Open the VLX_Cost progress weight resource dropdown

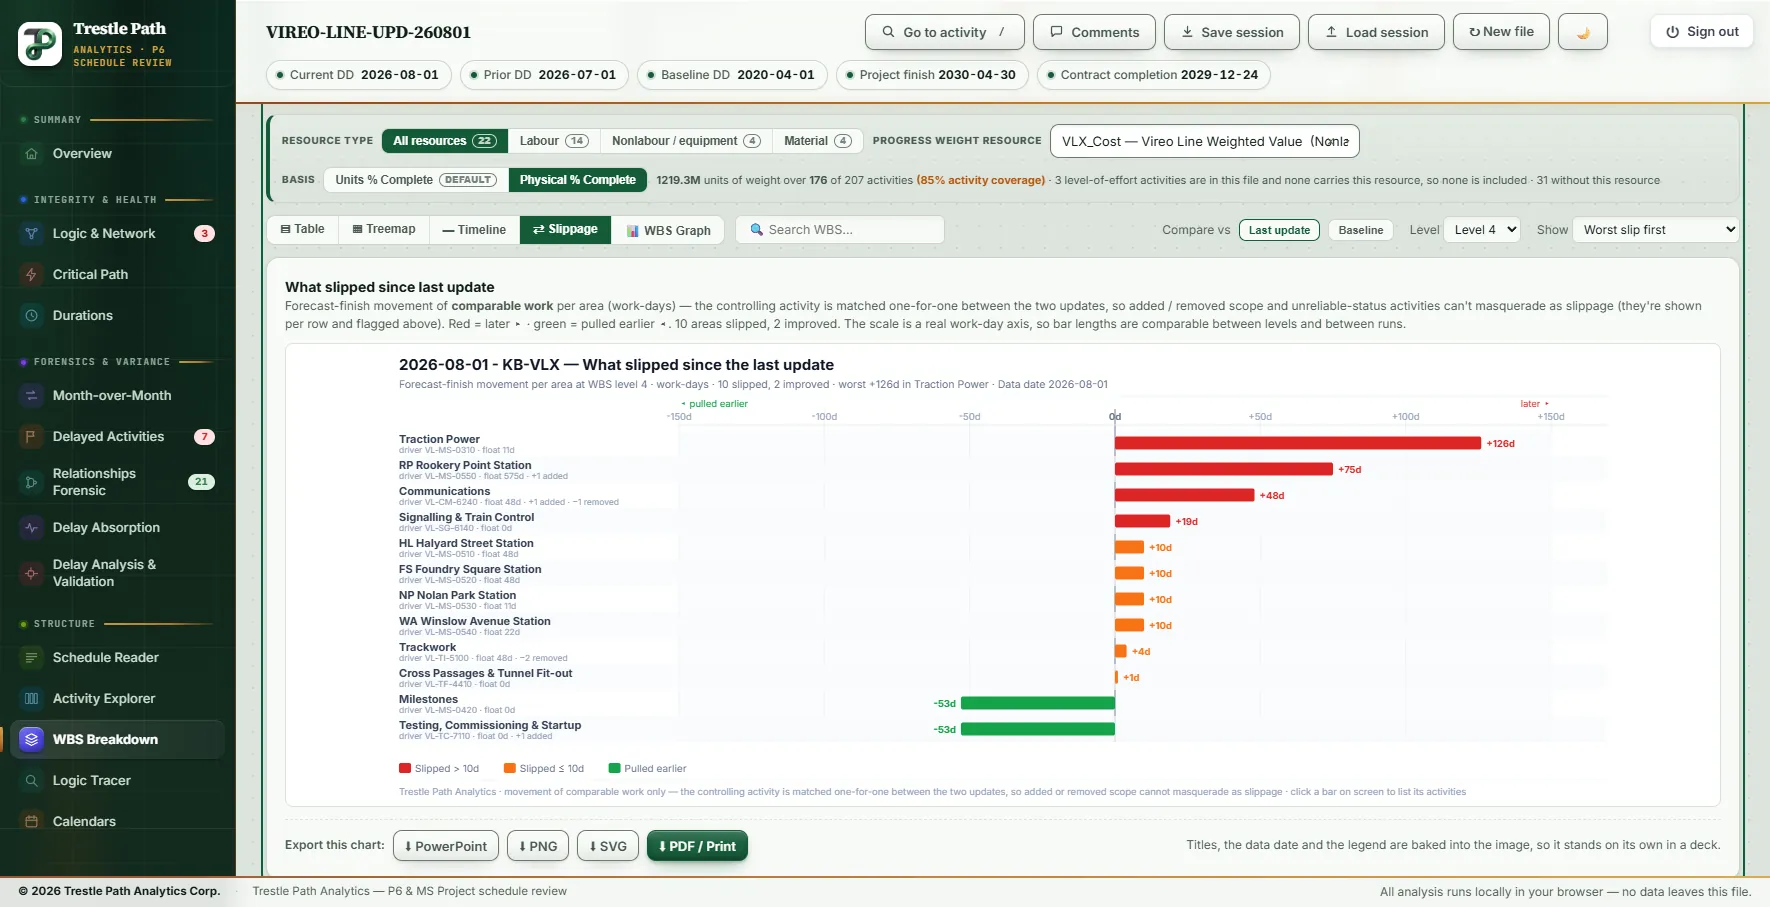pyautogui.click(x=1205, y=141)
